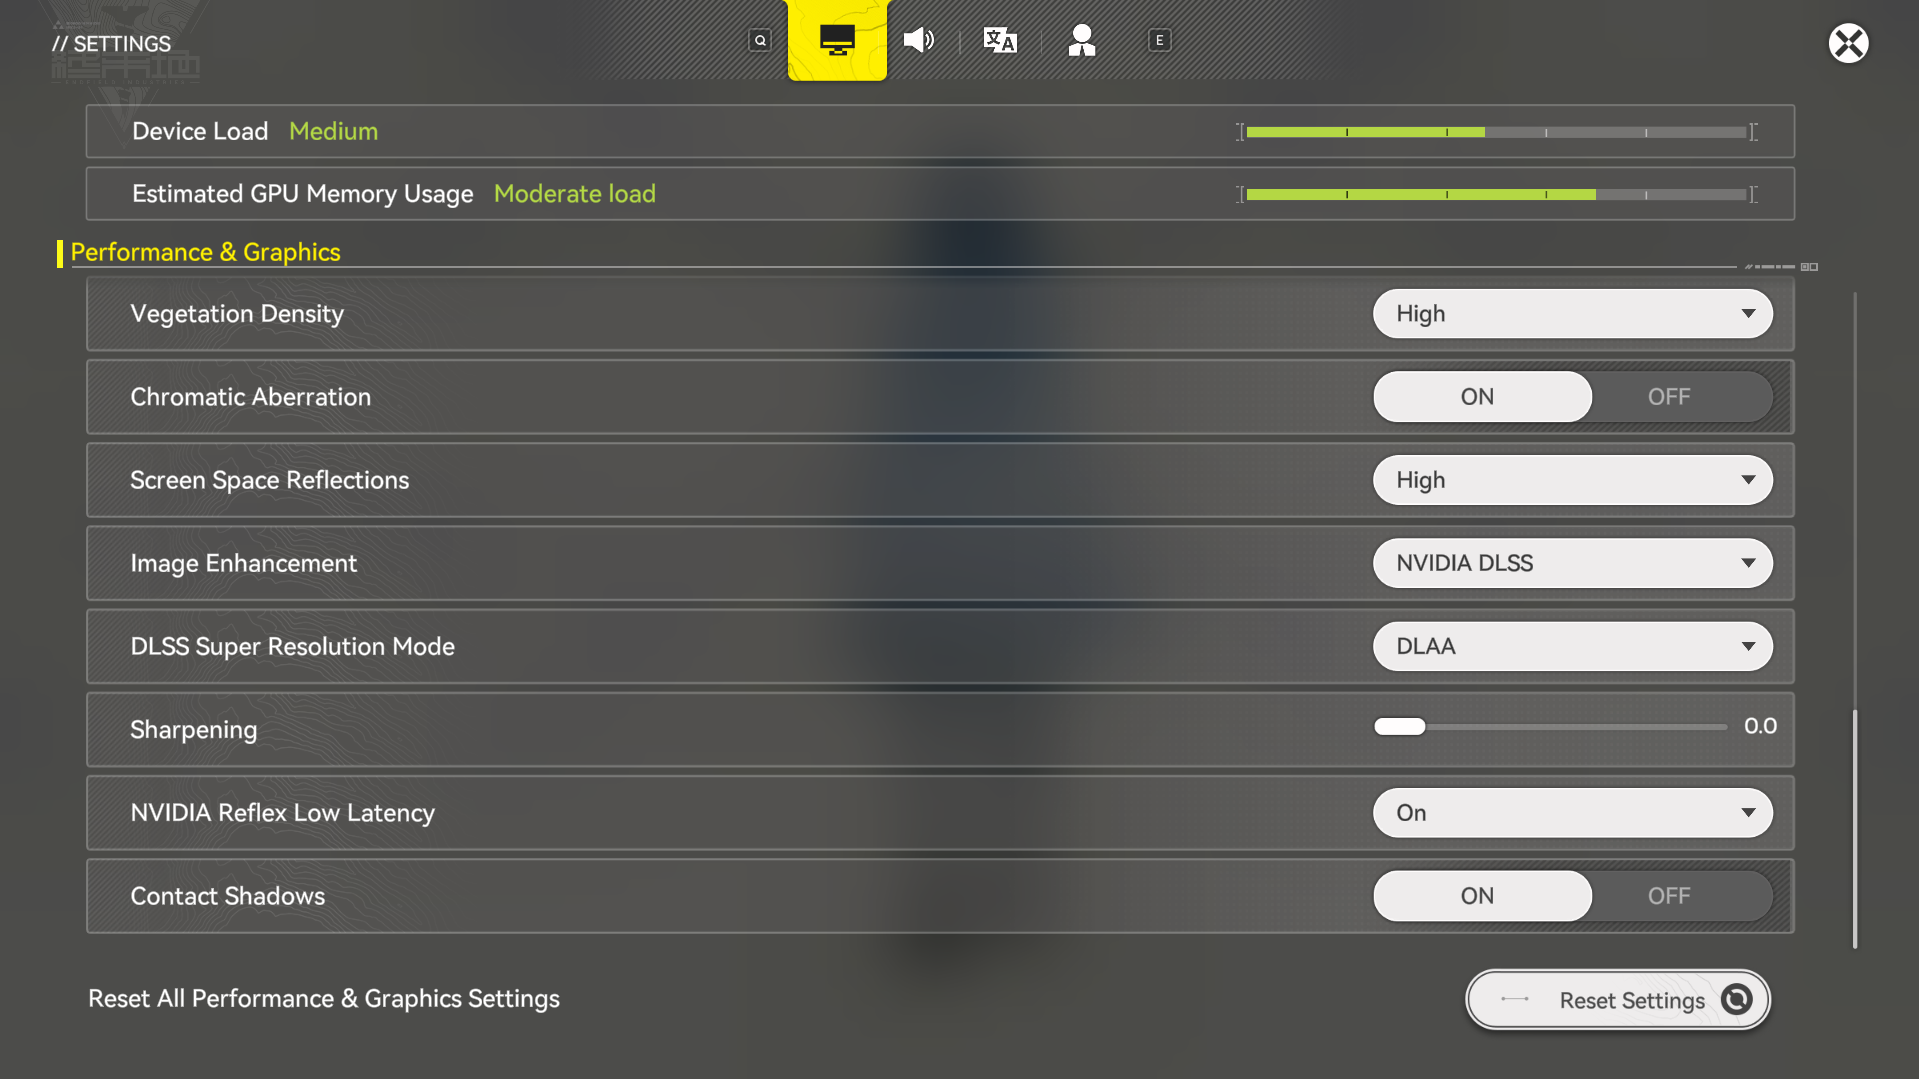The width and height of the screenshot is (1919, 1079).
Task: Click the E next-tab key icon
Action: point(1159,40)
